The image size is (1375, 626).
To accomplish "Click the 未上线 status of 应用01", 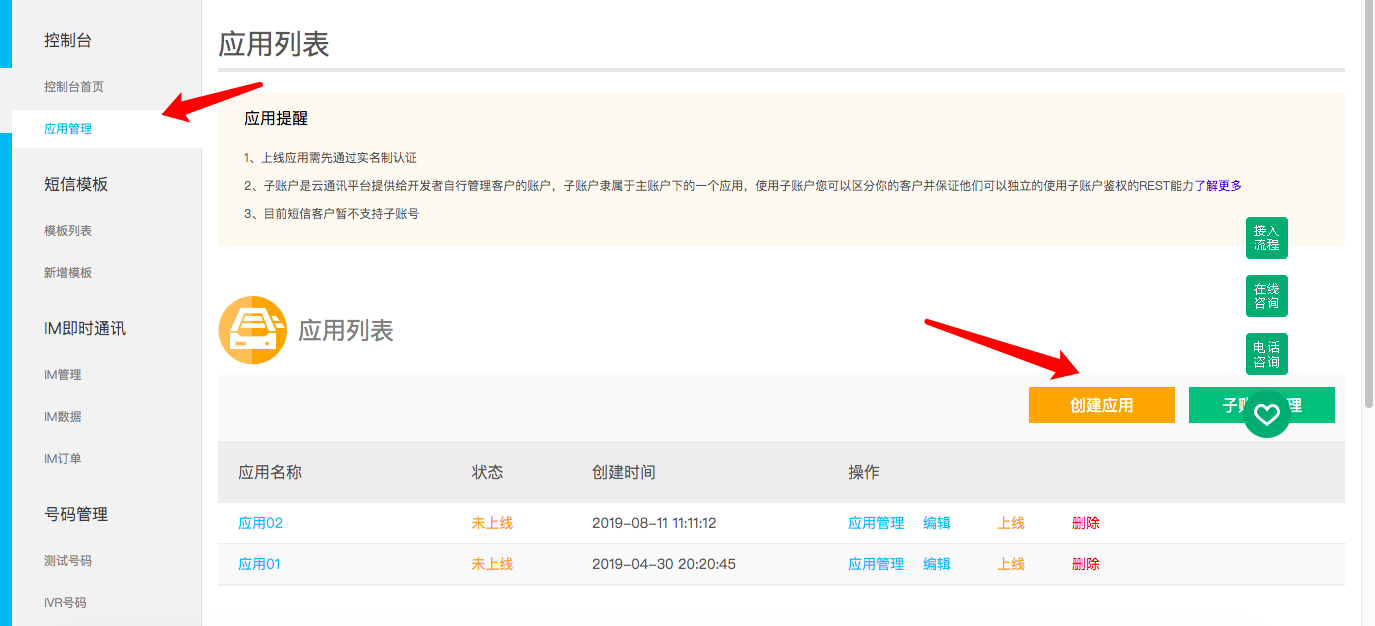I will point(492,564).
